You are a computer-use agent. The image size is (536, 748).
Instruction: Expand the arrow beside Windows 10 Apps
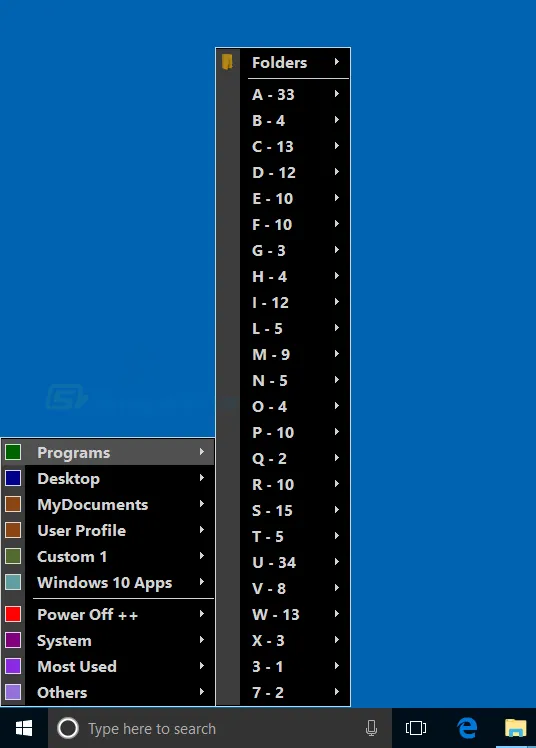(202, 582)
